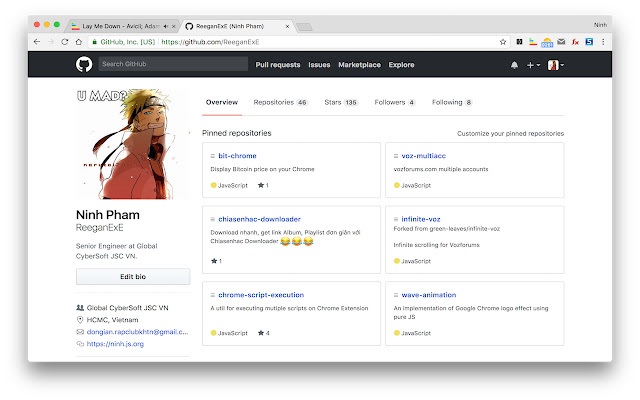Click the green-leaves/infinite-voz fork source text

pos(464,229)
